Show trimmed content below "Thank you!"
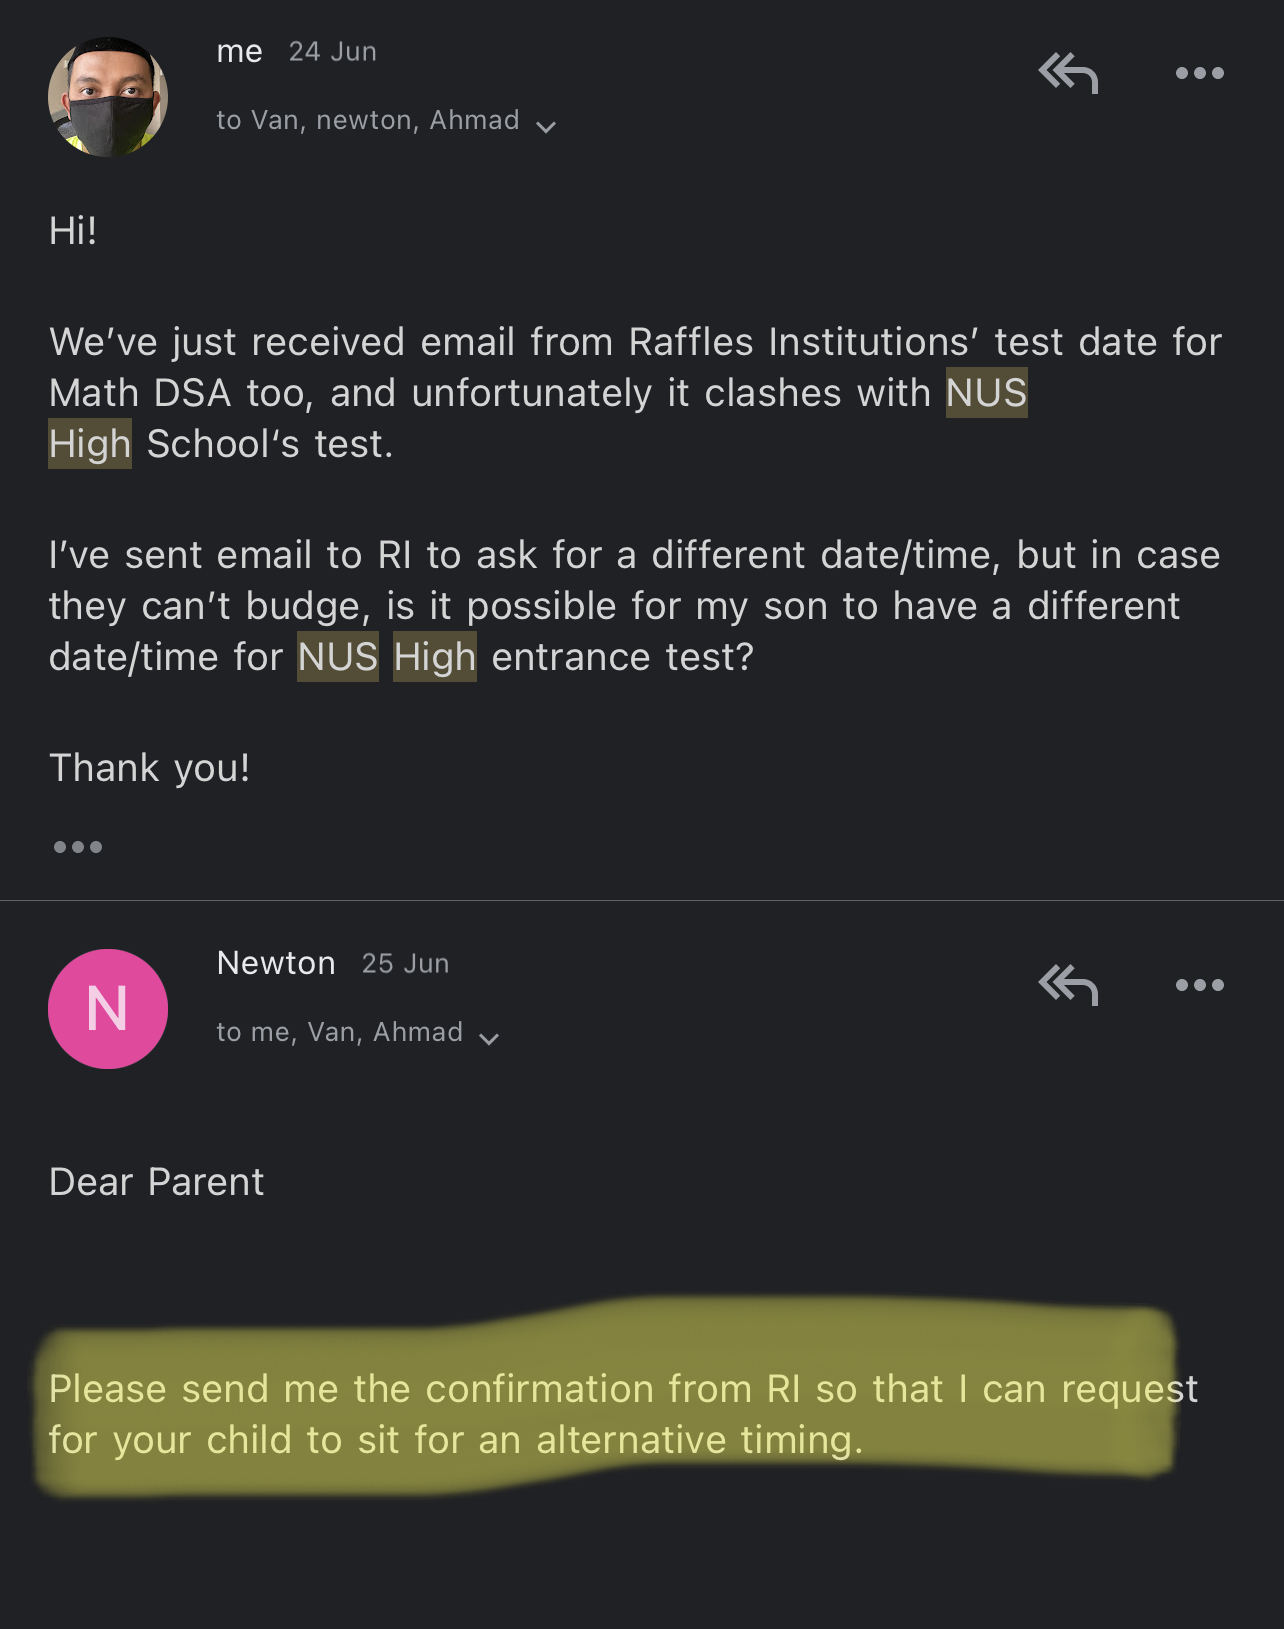 tap(78, 847)
